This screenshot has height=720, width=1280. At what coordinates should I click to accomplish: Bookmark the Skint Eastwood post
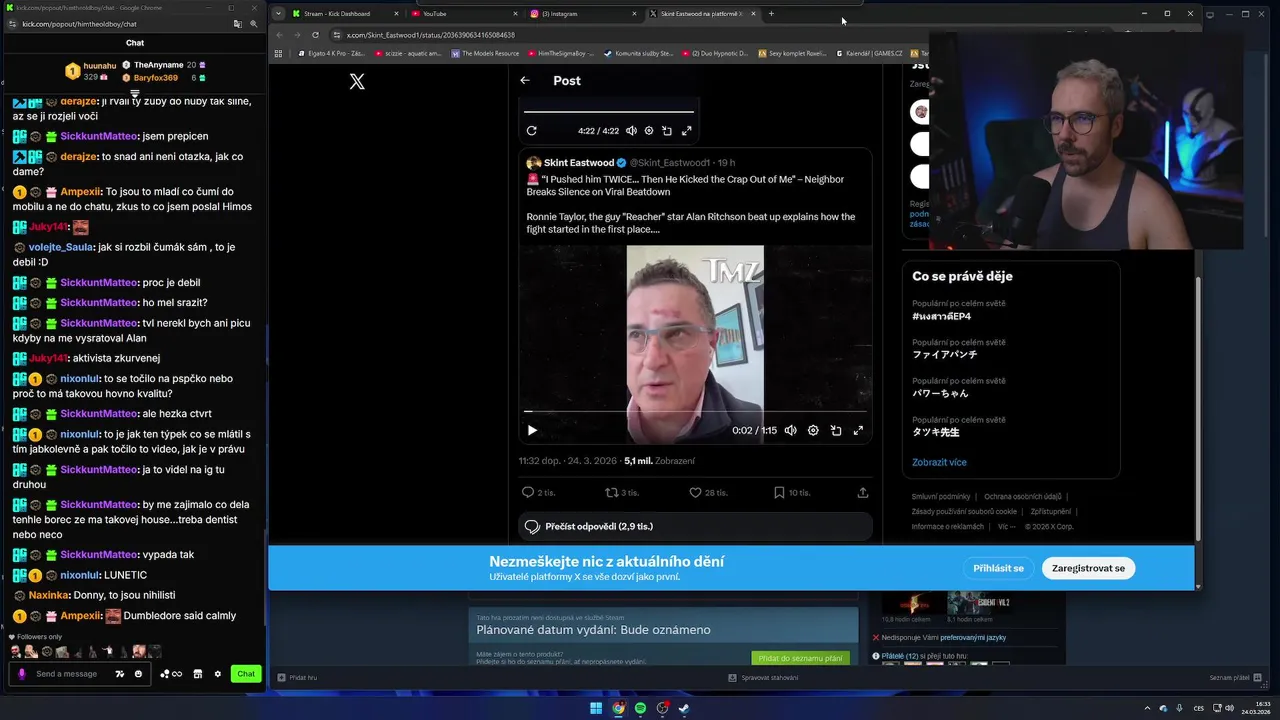779,492
